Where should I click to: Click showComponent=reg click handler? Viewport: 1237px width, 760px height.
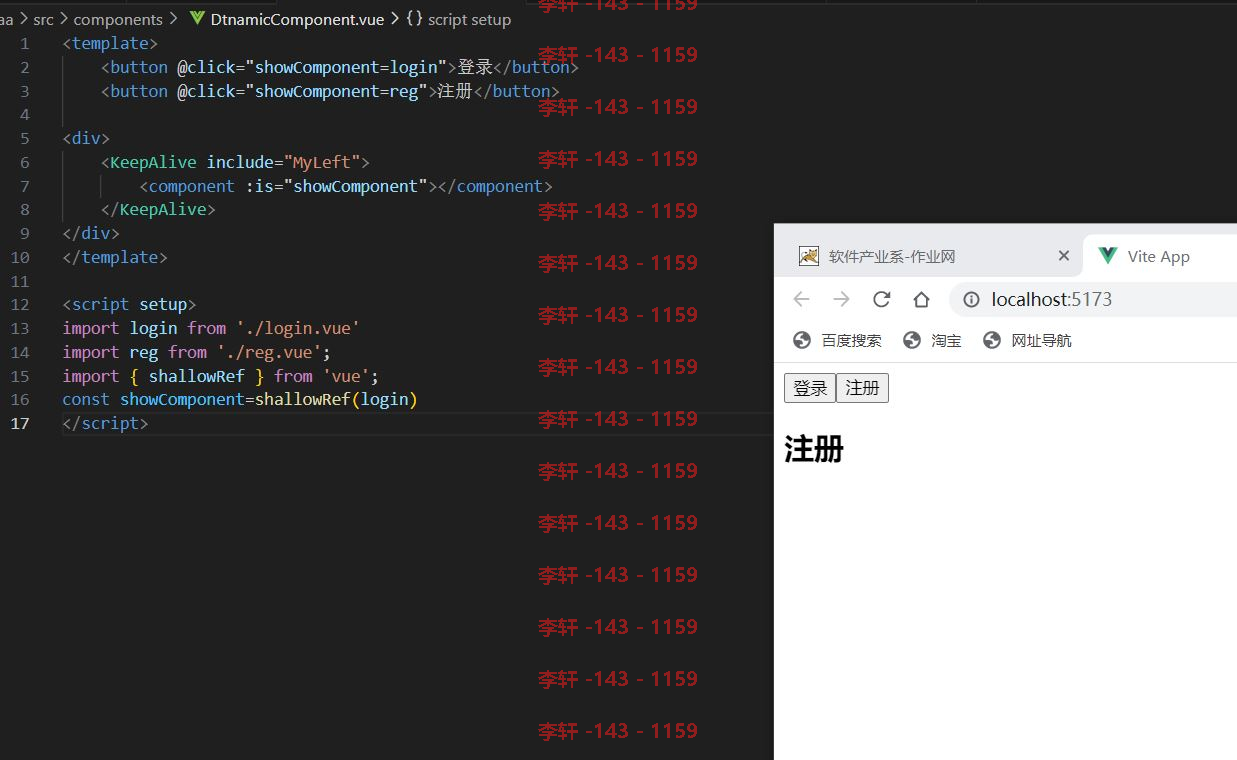click(337, 91)
